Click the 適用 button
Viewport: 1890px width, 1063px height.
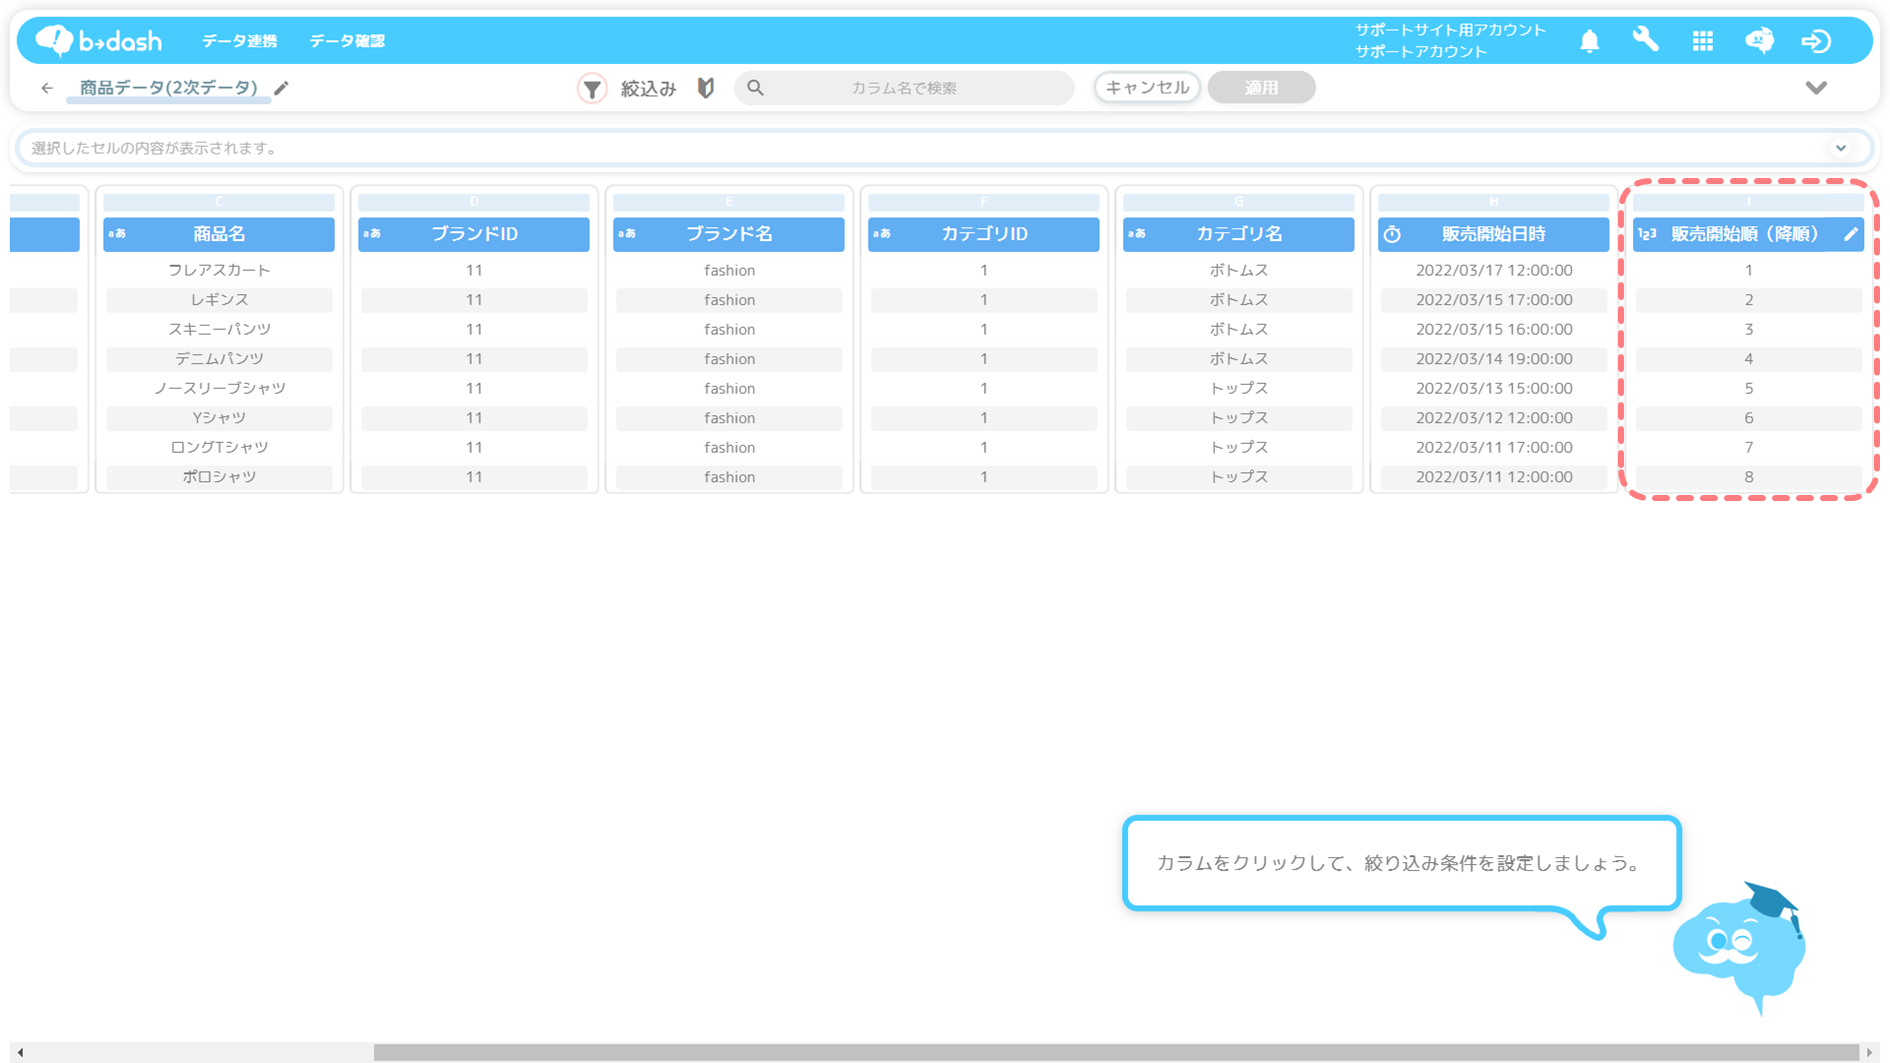[x=1261, y=88]
